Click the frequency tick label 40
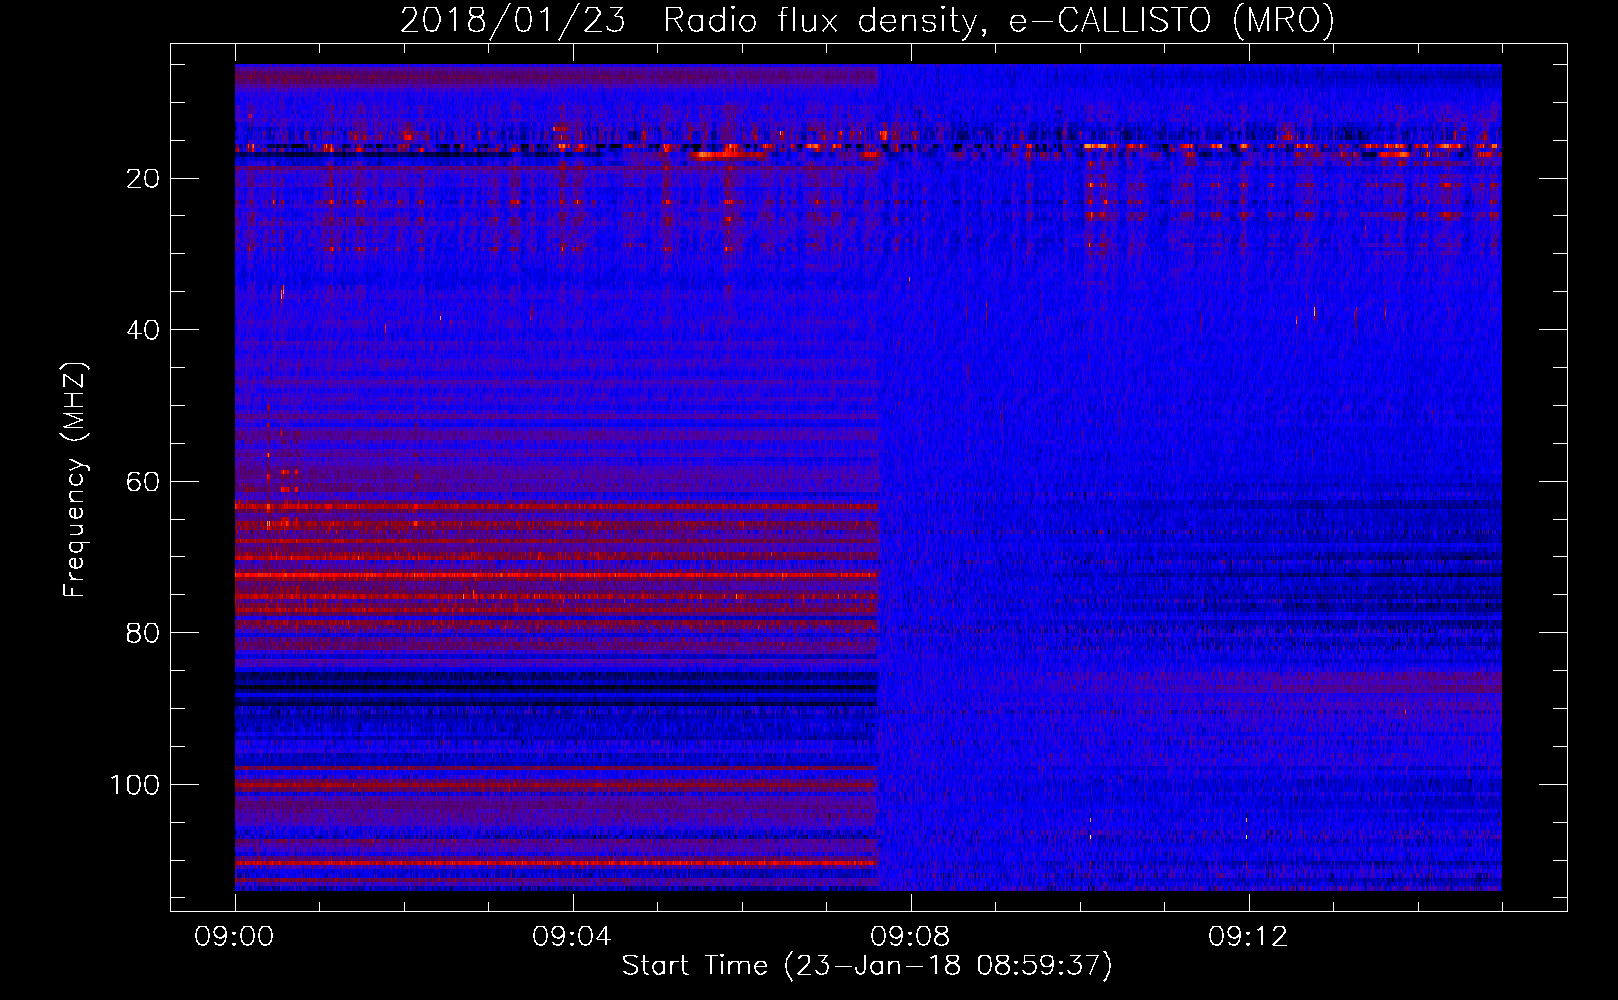This screenshot has width=1618, height=1000. click(x=144, y=330)
